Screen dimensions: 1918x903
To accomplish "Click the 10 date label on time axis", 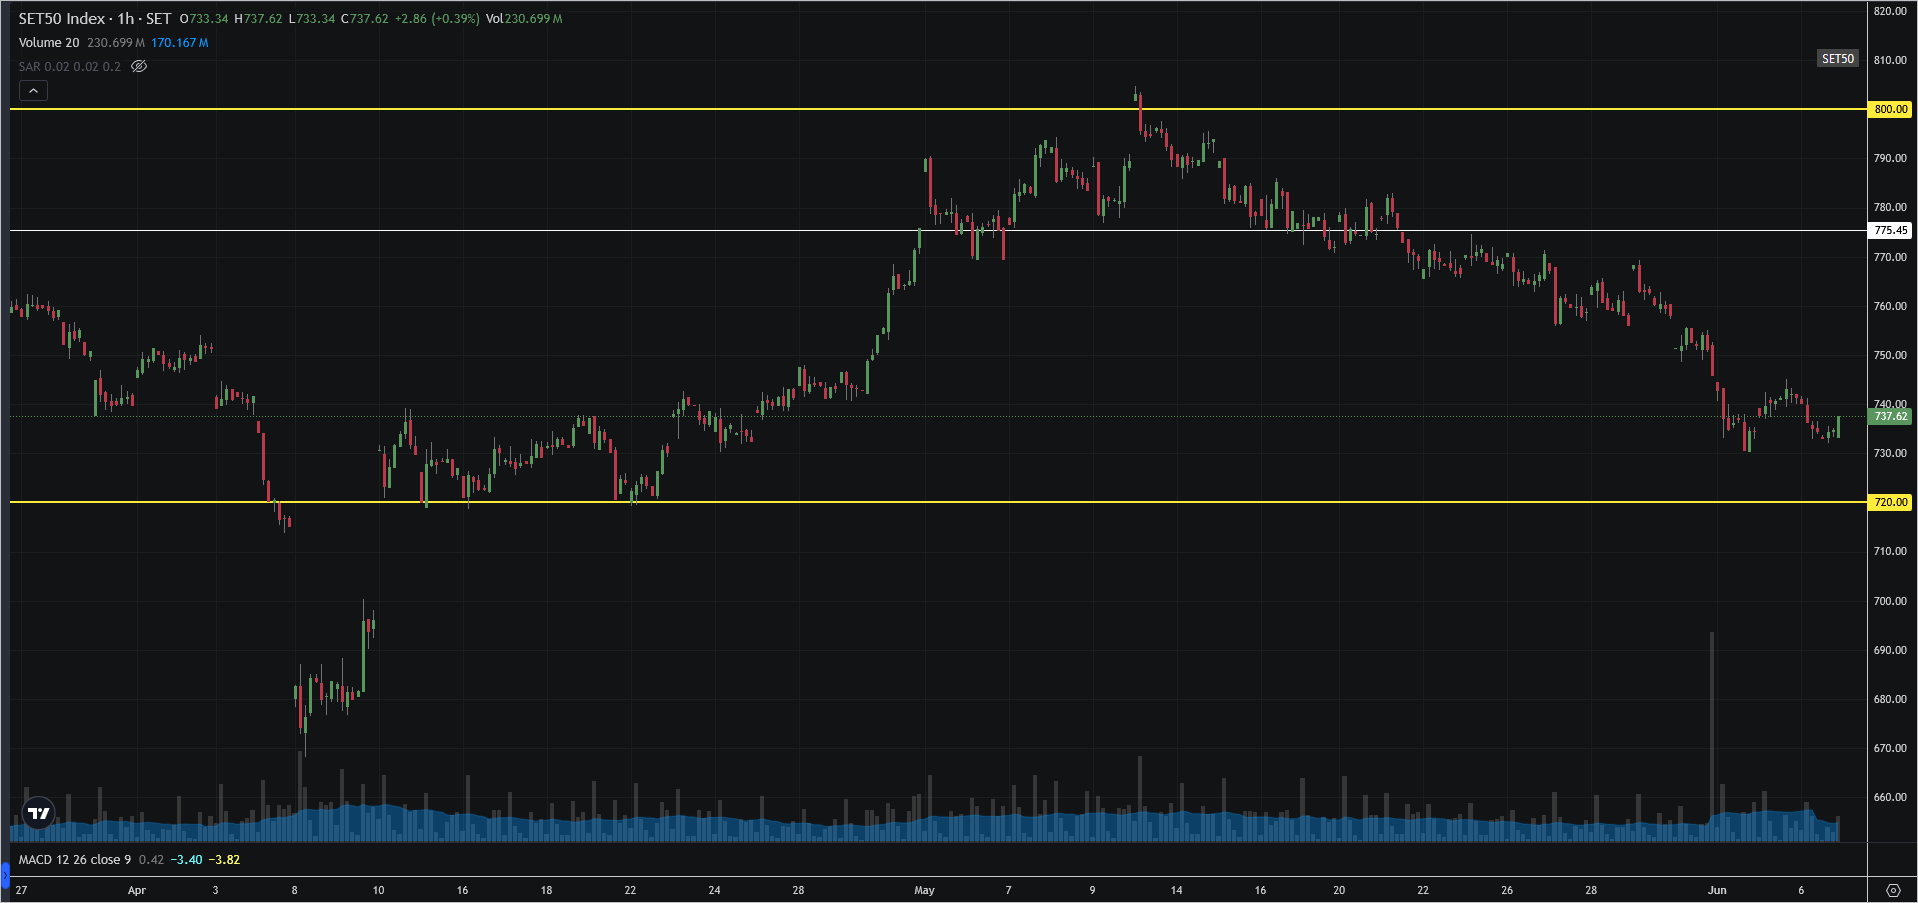I will [x=378, y=890].
